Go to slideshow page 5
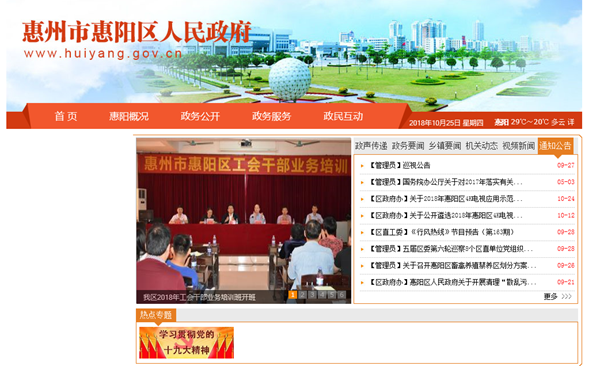 point(332,295)
